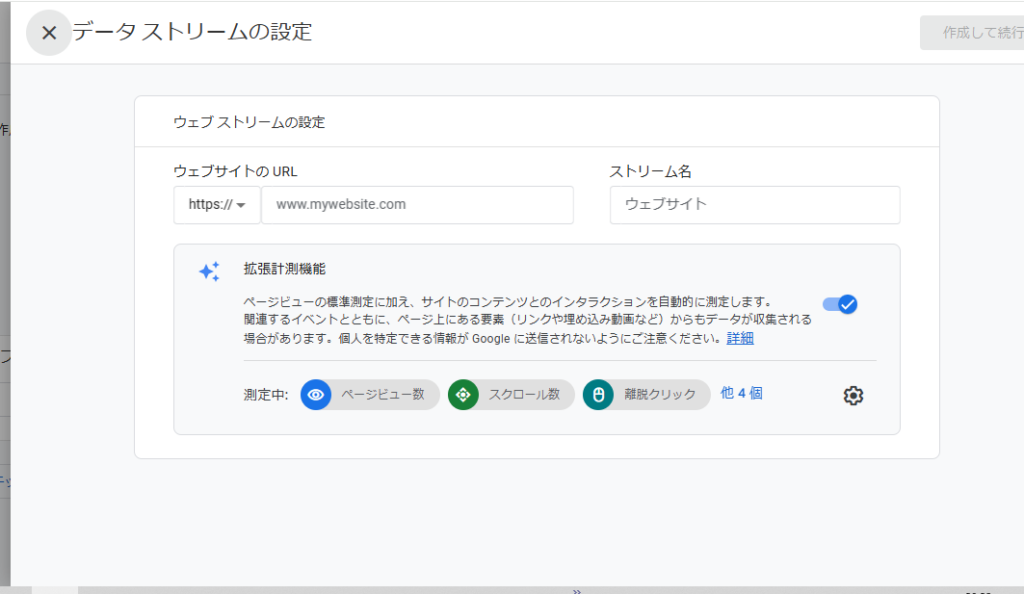Click the horizontal scrollbar at the bottom
The image size is (1024, 594).
pos(300,590)
